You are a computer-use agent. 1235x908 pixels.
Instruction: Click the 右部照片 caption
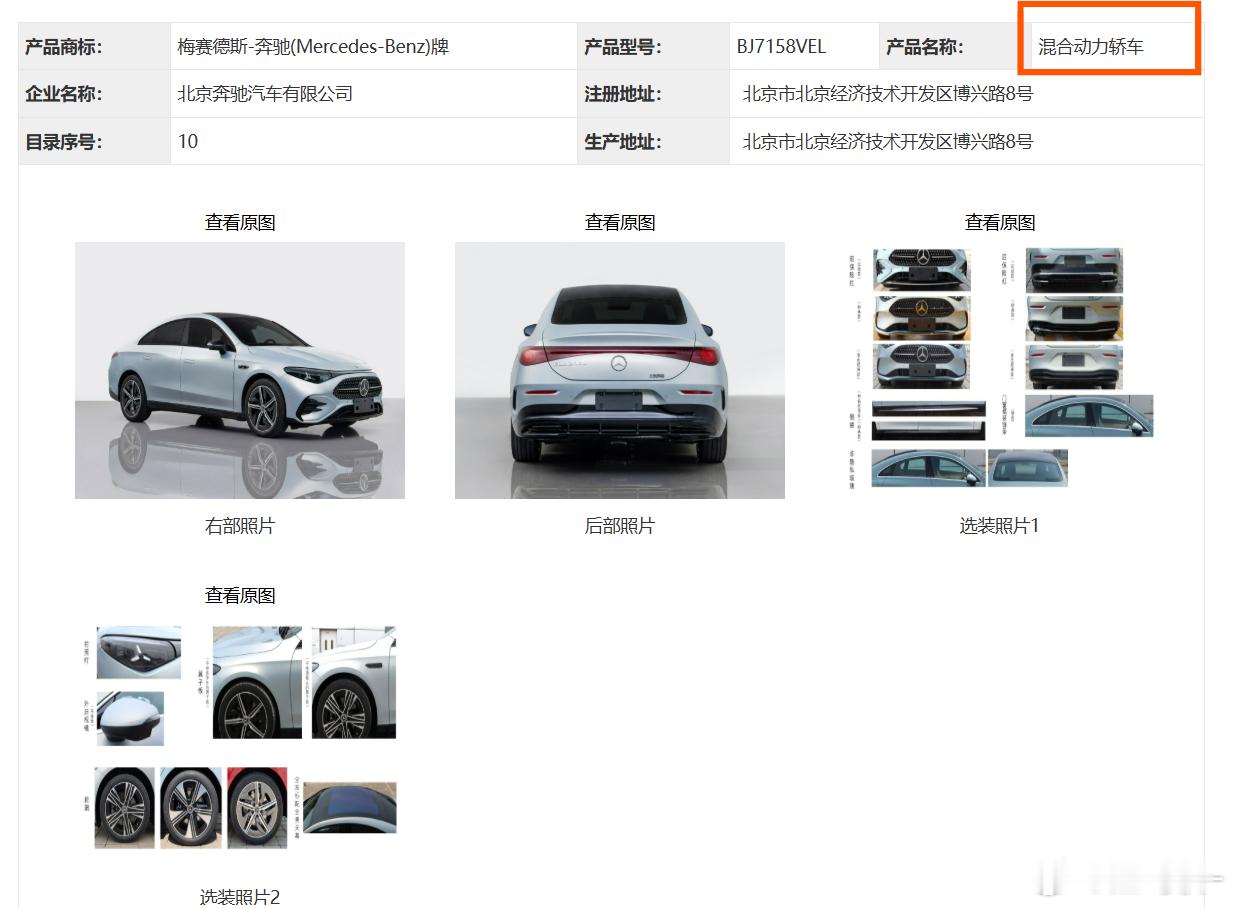[240, 526]
